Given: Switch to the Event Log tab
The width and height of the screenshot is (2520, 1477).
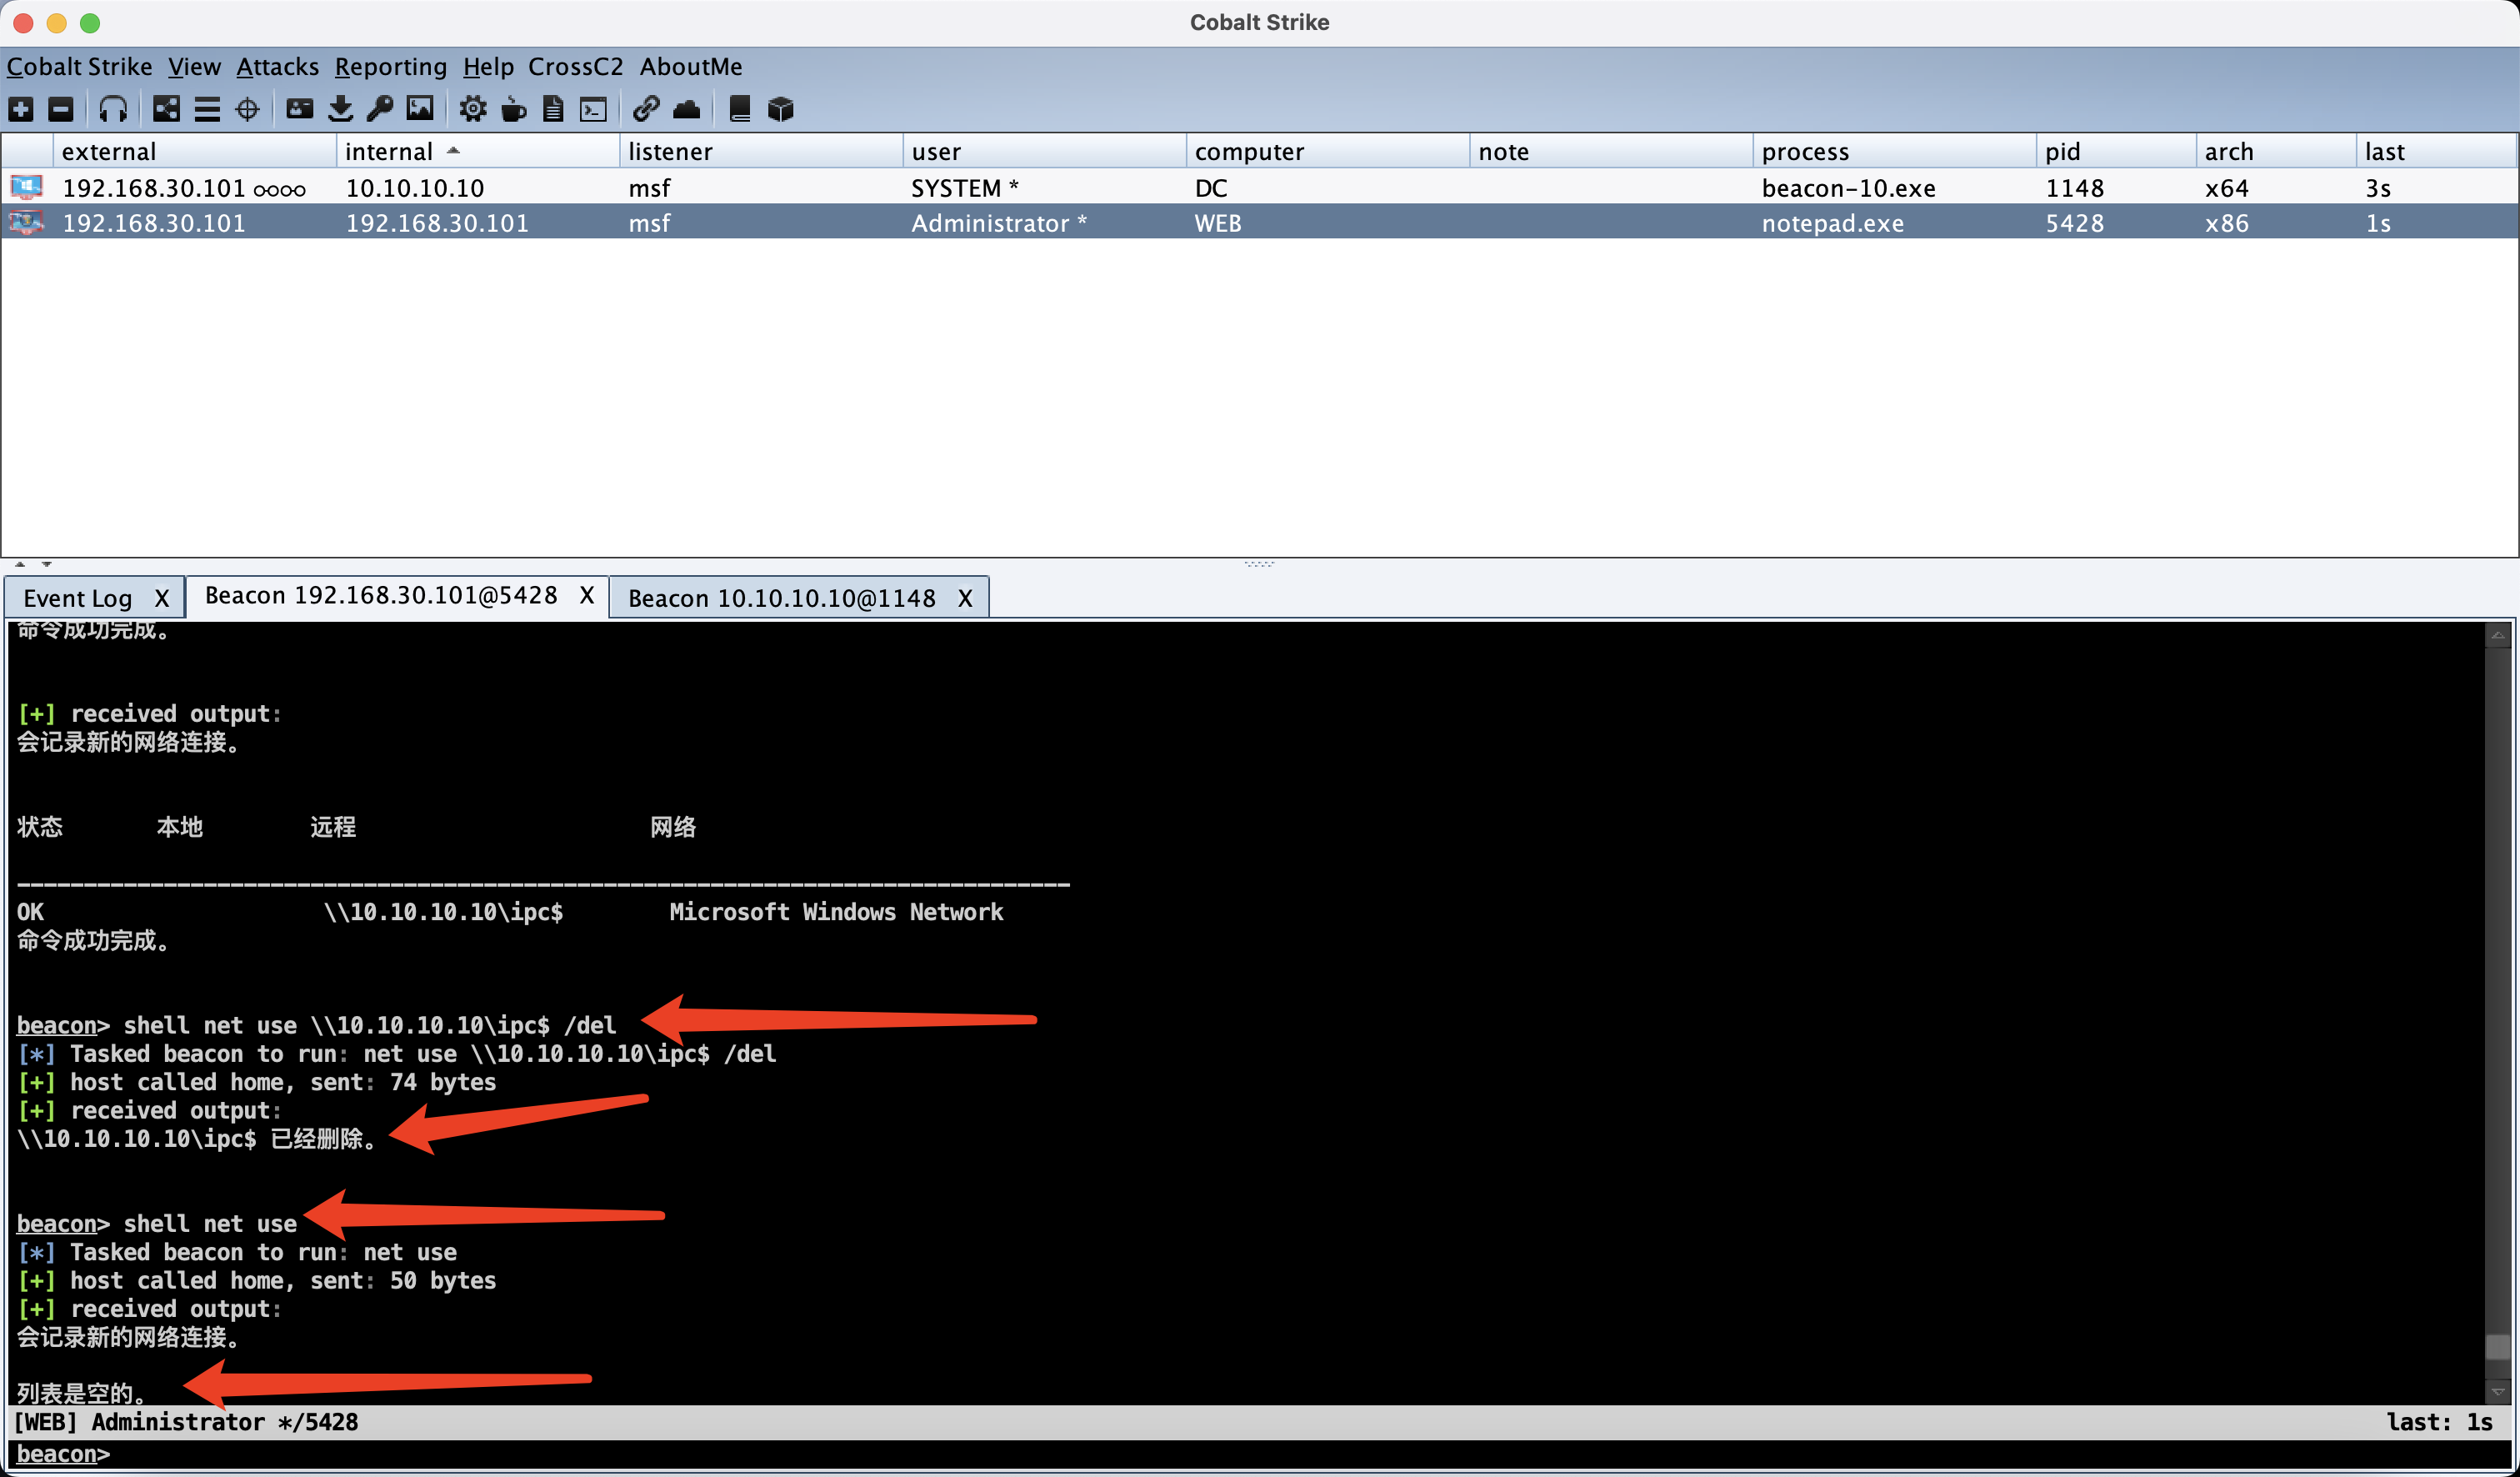Looking at the screenshot, I should coord(78,598).
